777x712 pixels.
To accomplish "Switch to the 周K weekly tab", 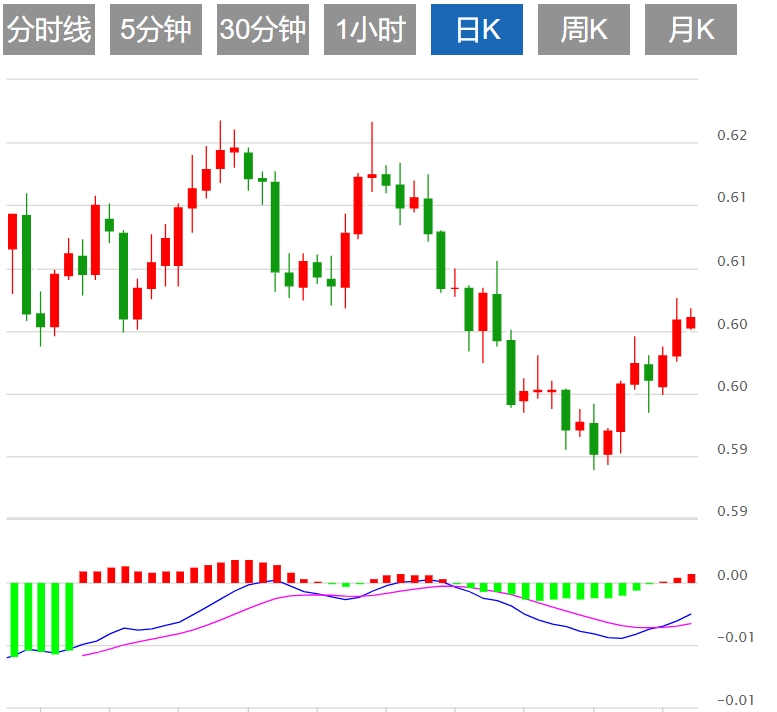I will coord(584,29).
